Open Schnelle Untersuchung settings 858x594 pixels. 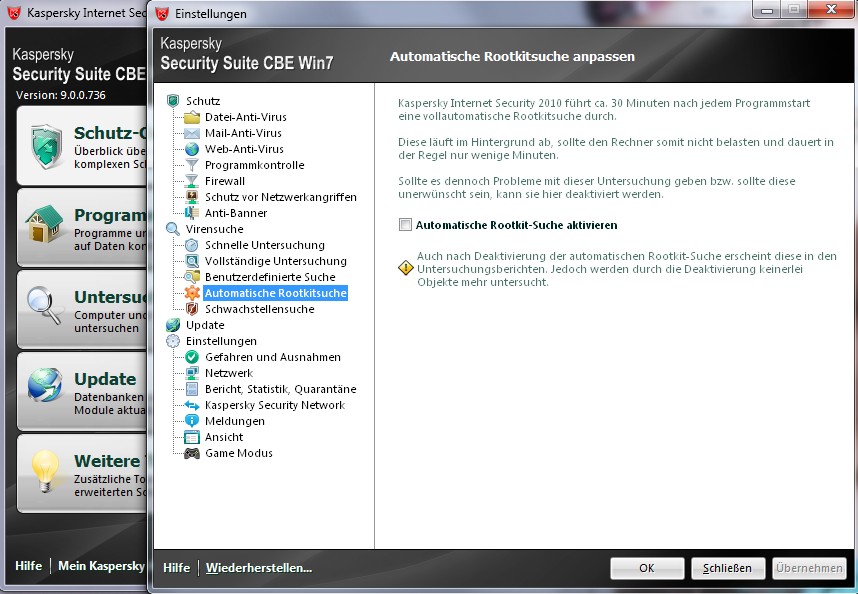265,245
